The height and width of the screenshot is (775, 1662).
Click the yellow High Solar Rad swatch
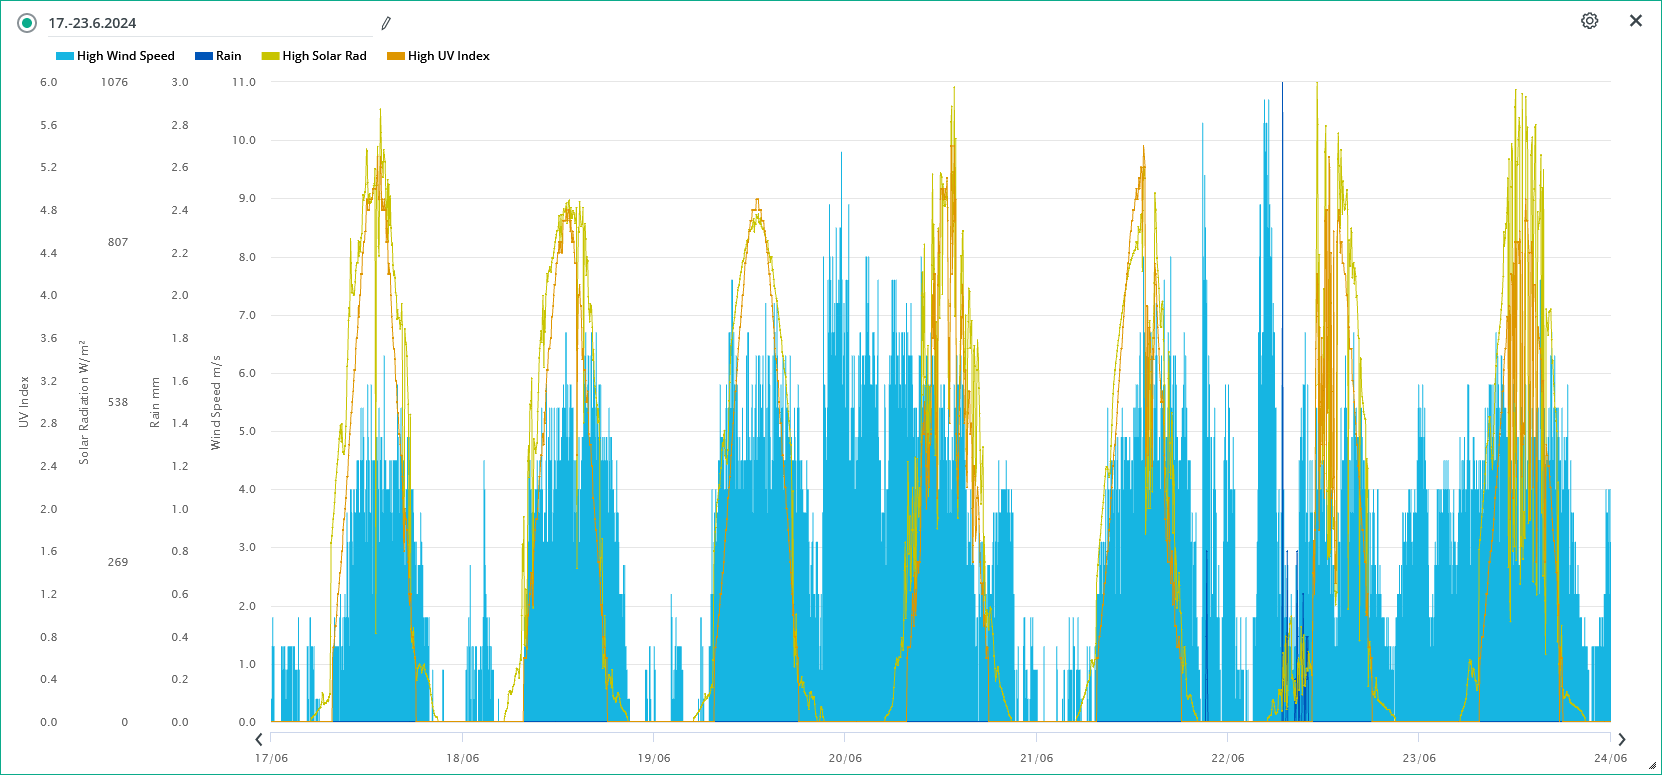tap(270, 56)
